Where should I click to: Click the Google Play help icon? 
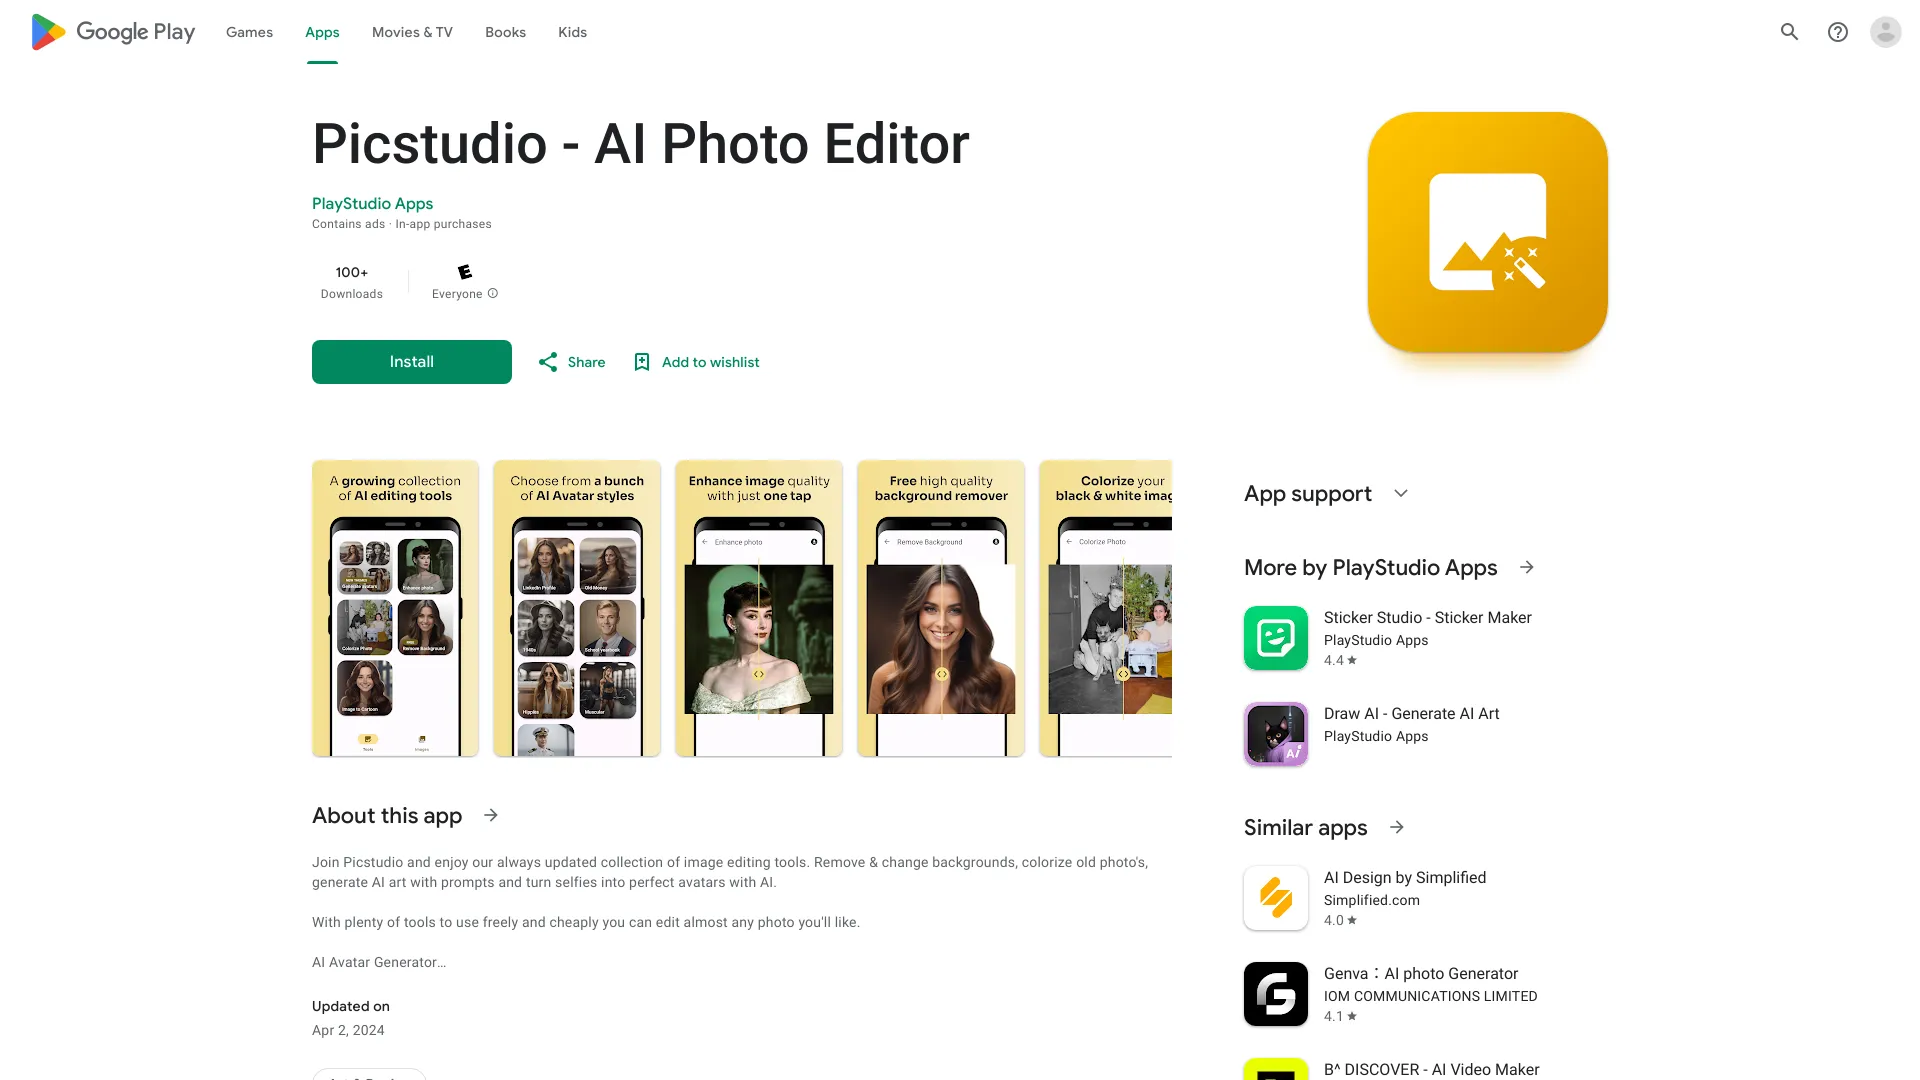pos(1837,32)
